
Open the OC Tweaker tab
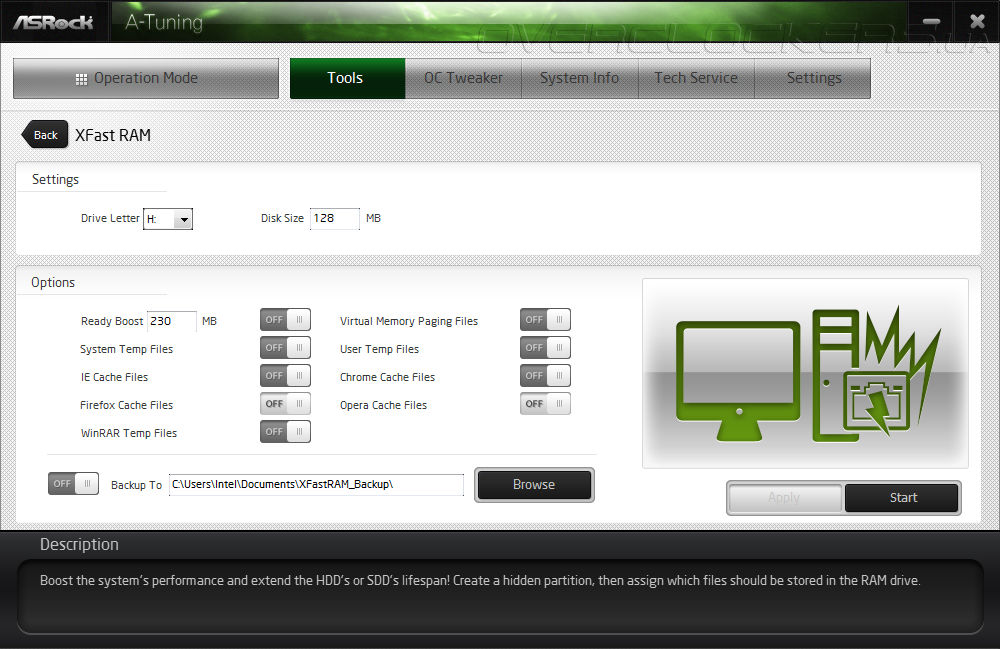click(464, 78)
